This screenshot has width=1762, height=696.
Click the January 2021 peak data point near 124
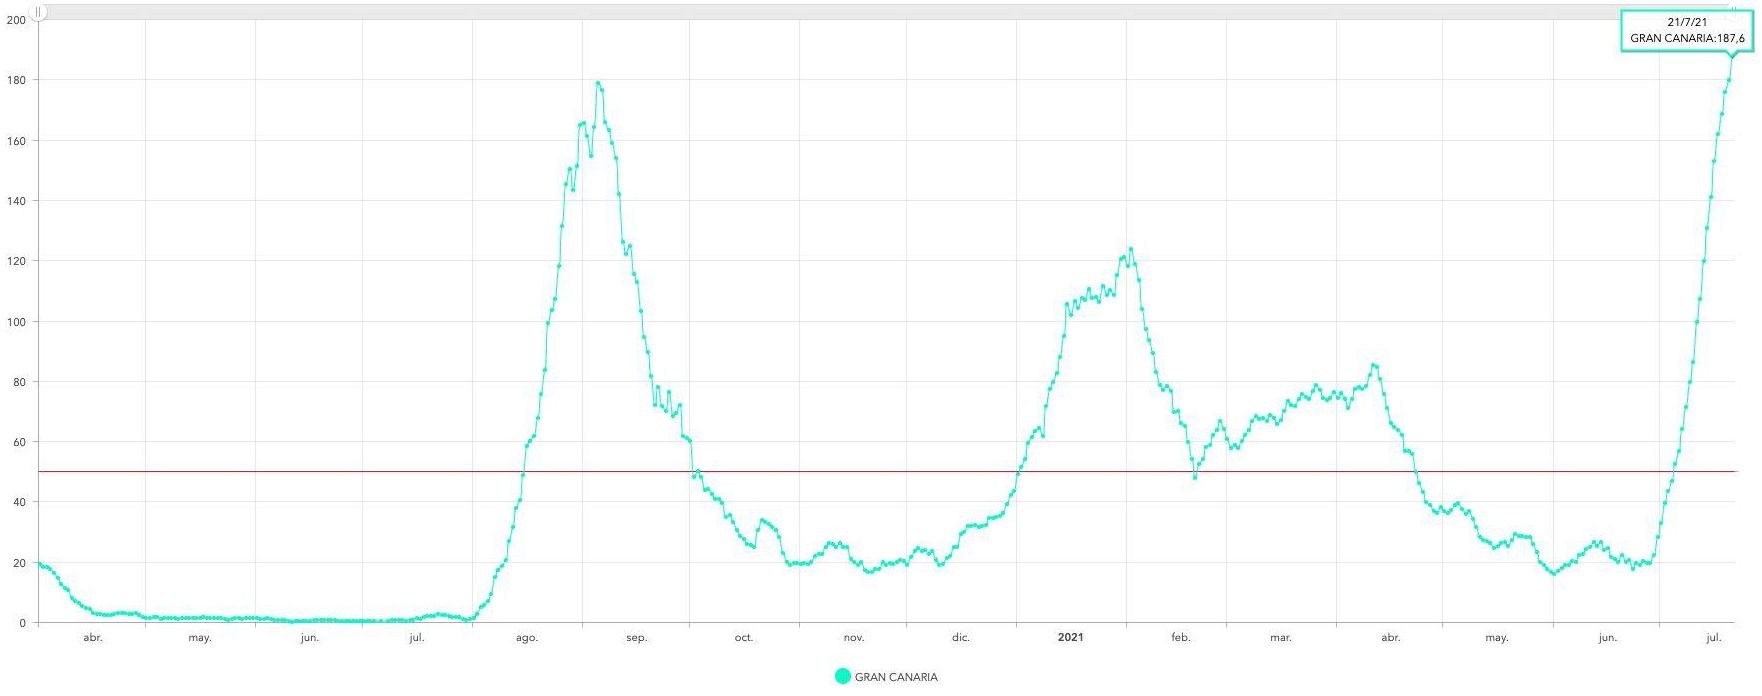click(1130, 249)
